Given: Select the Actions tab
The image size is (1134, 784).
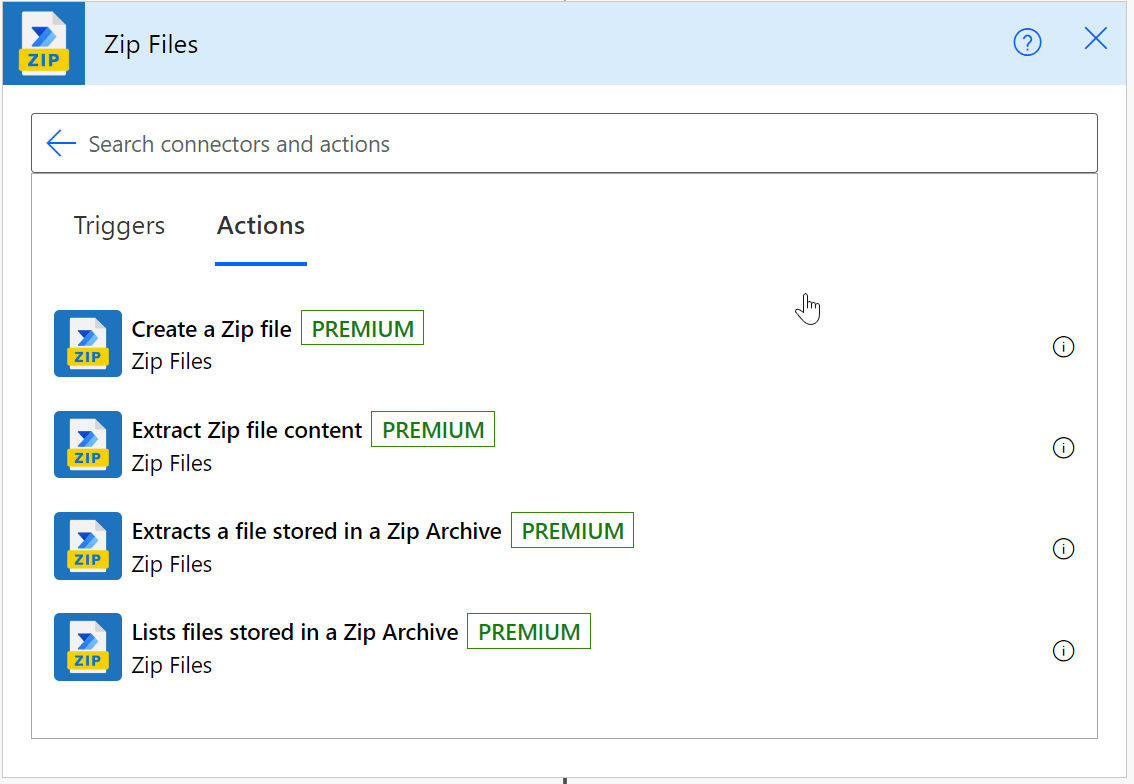Looking at the screenshot, I should [x=260, y=226].
